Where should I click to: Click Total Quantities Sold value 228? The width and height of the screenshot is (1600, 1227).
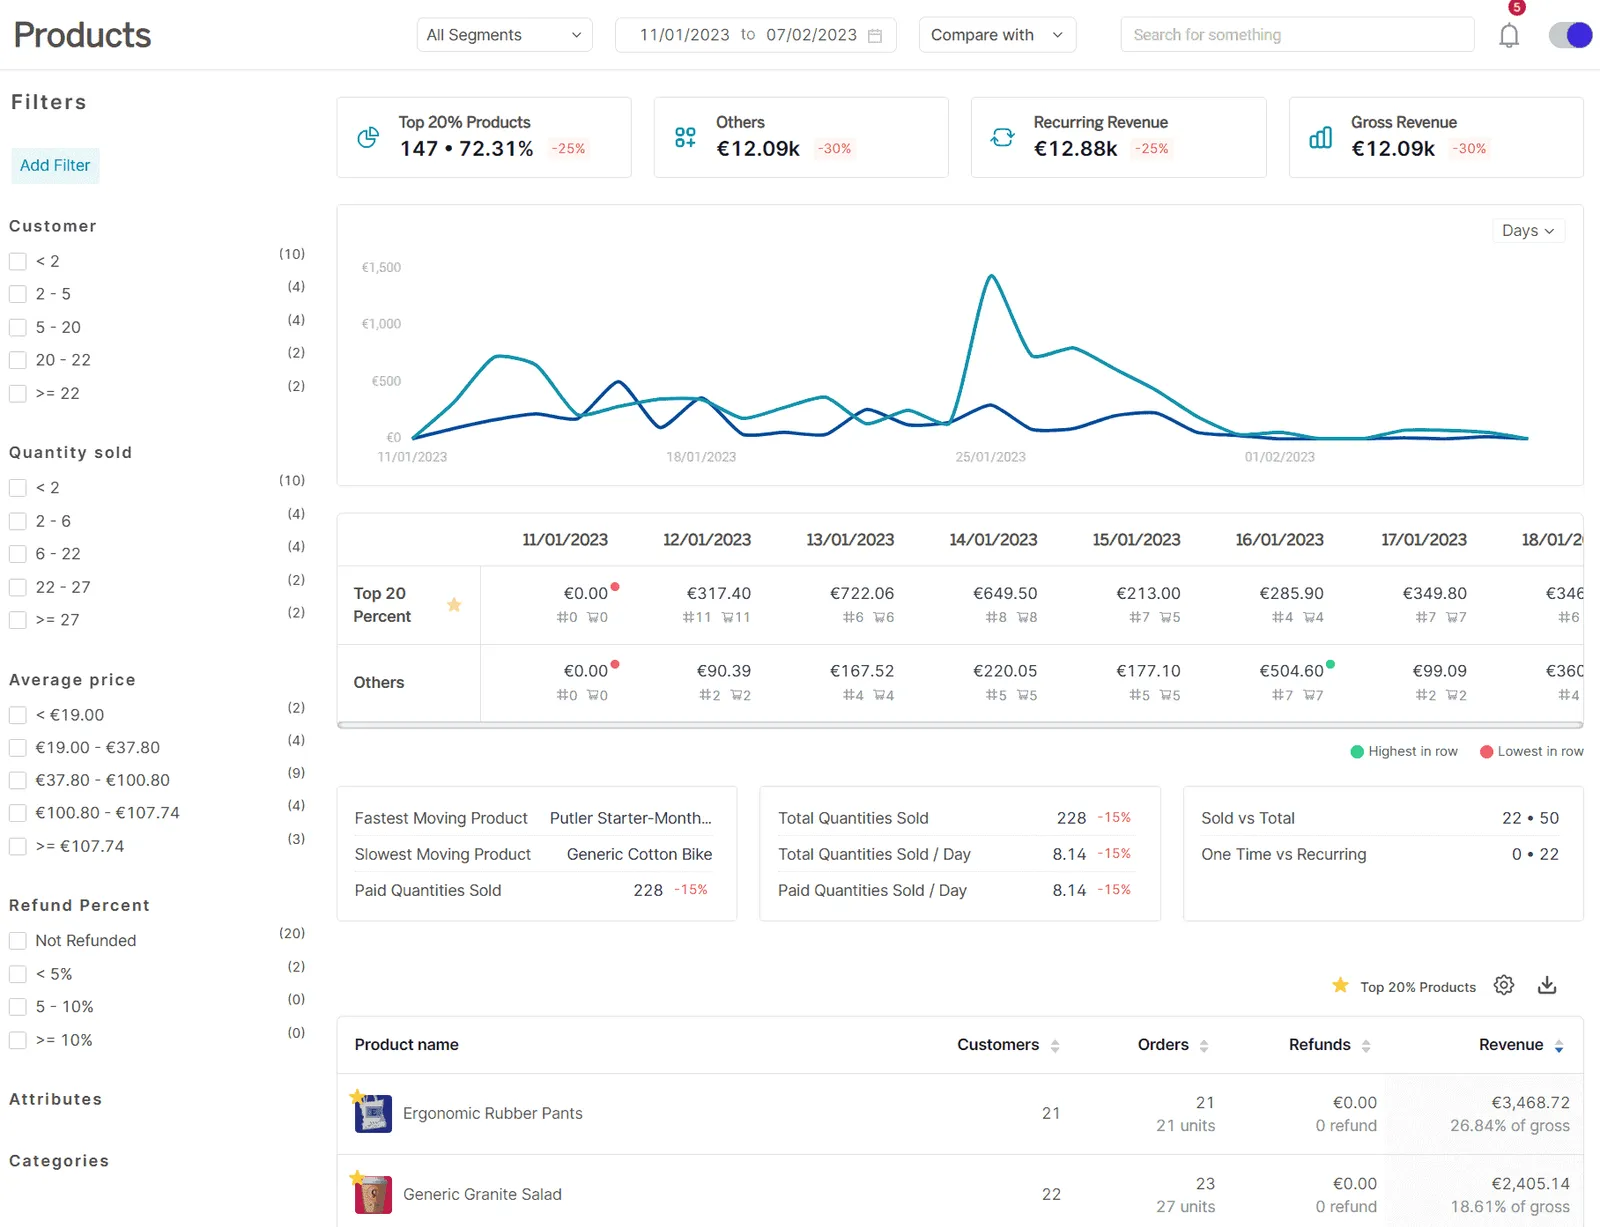coord(1071,818)
